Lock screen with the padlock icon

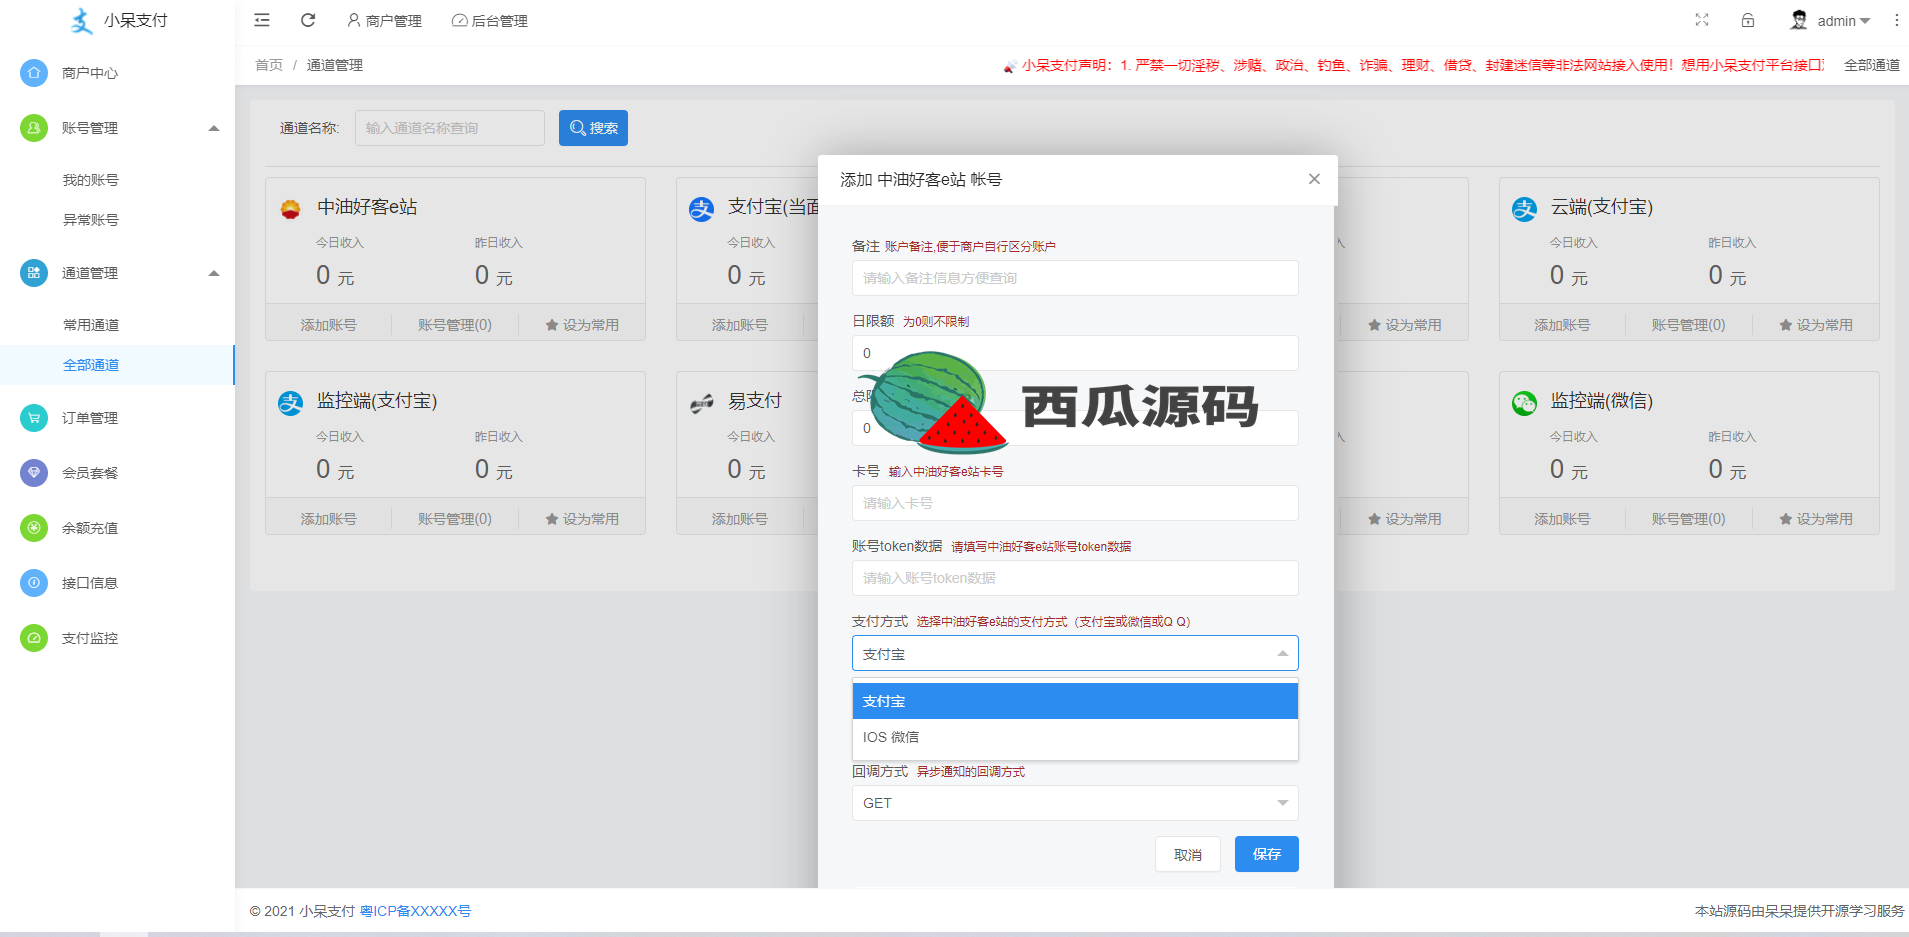click(x=1748, y=20)
